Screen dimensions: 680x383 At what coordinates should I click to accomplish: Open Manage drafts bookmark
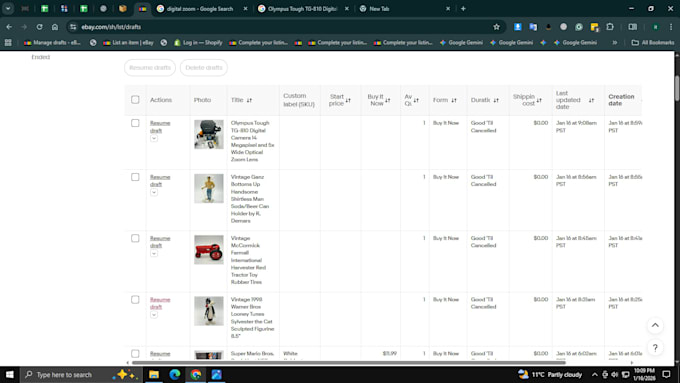coord(52,43)
